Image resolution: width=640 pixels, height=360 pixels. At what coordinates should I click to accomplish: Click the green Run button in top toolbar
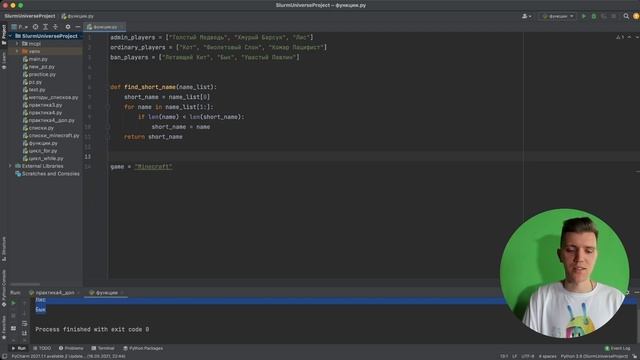[x=584, y=16]
